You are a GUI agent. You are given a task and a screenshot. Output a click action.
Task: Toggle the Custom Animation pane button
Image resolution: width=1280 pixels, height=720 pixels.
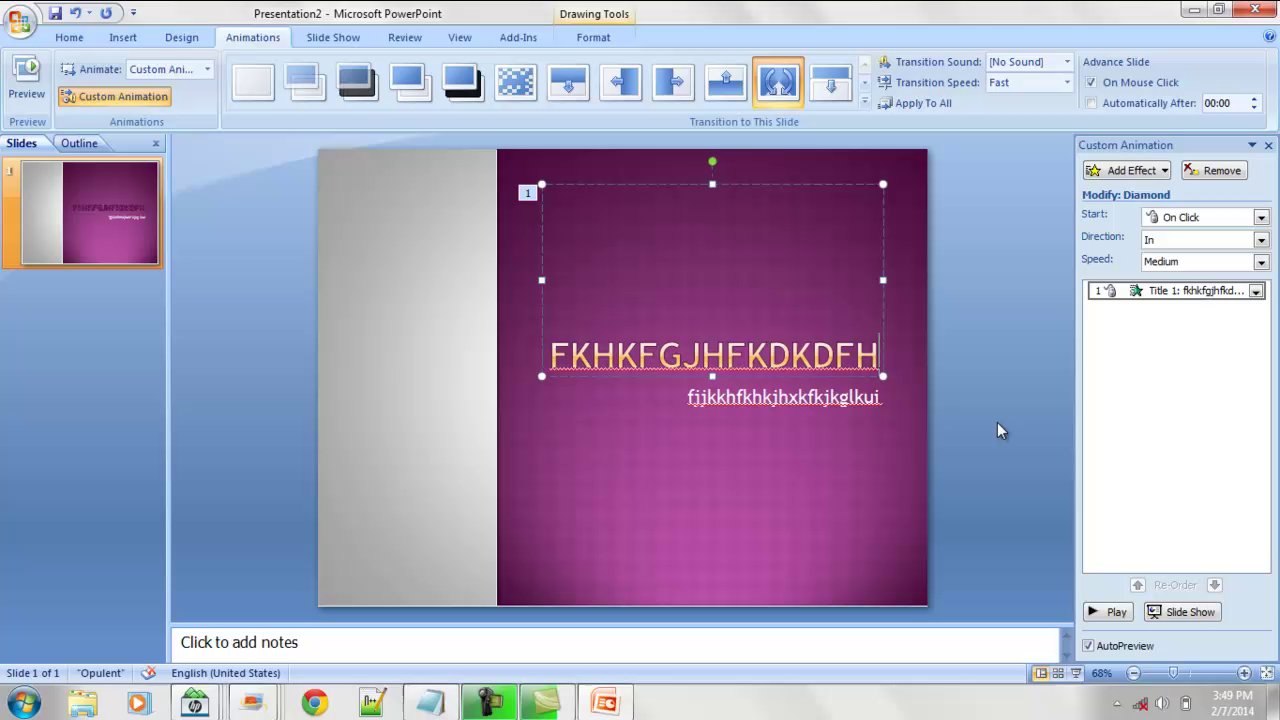[x=114, y=96]
